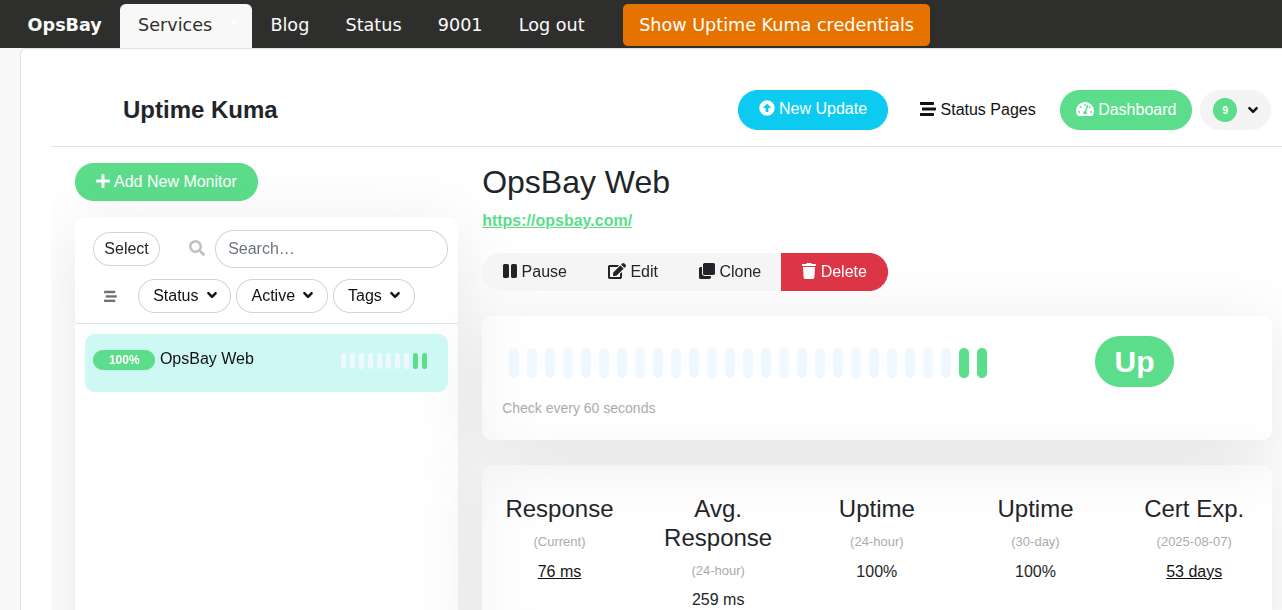Open the user profile dropdown

tap(1235, 110)
